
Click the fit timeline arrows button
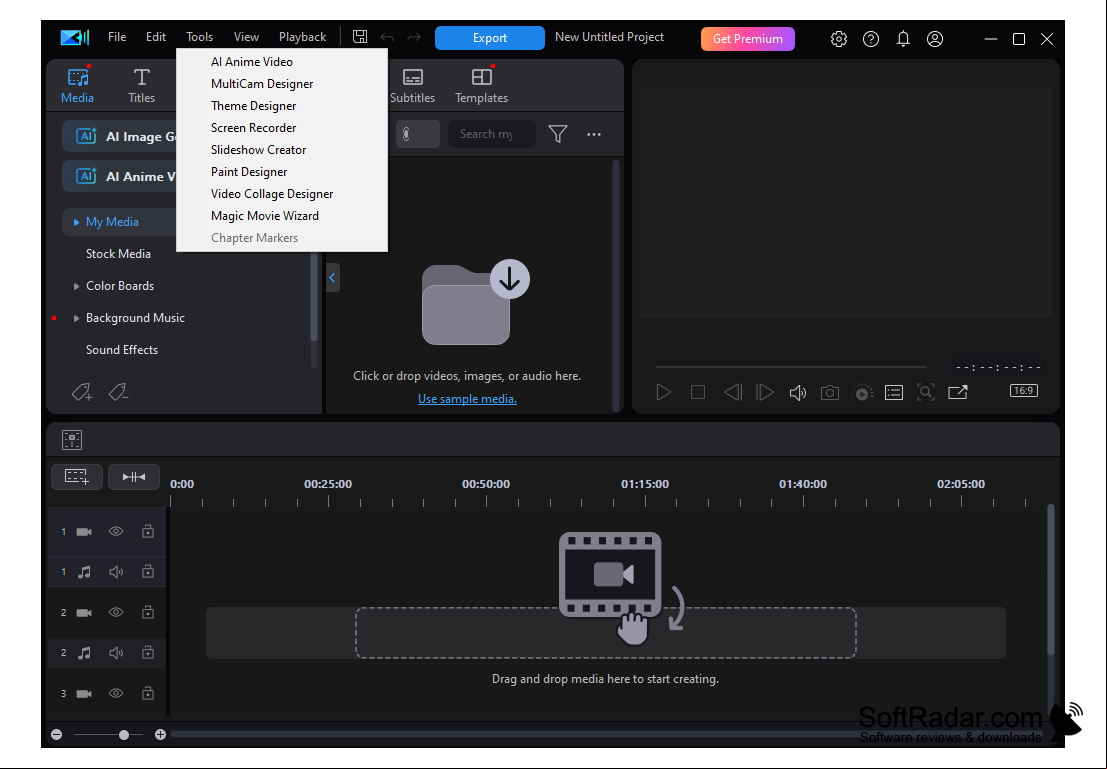click(133, 477)
